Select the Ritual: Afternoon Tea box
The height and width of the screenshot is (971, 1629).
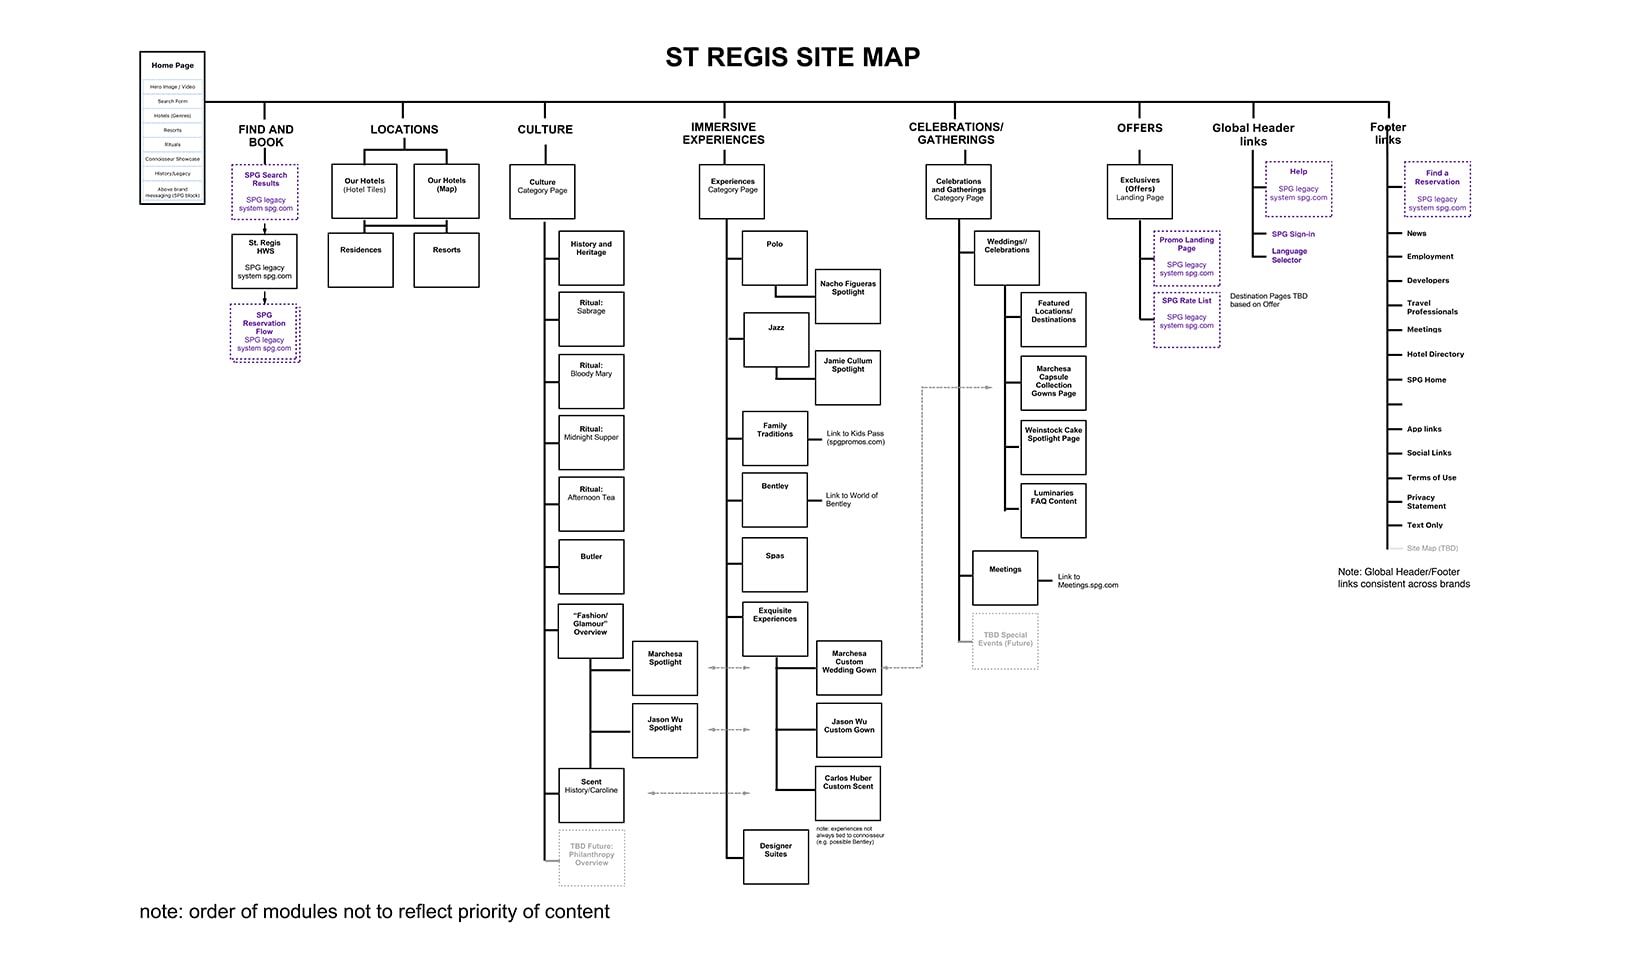591,504
